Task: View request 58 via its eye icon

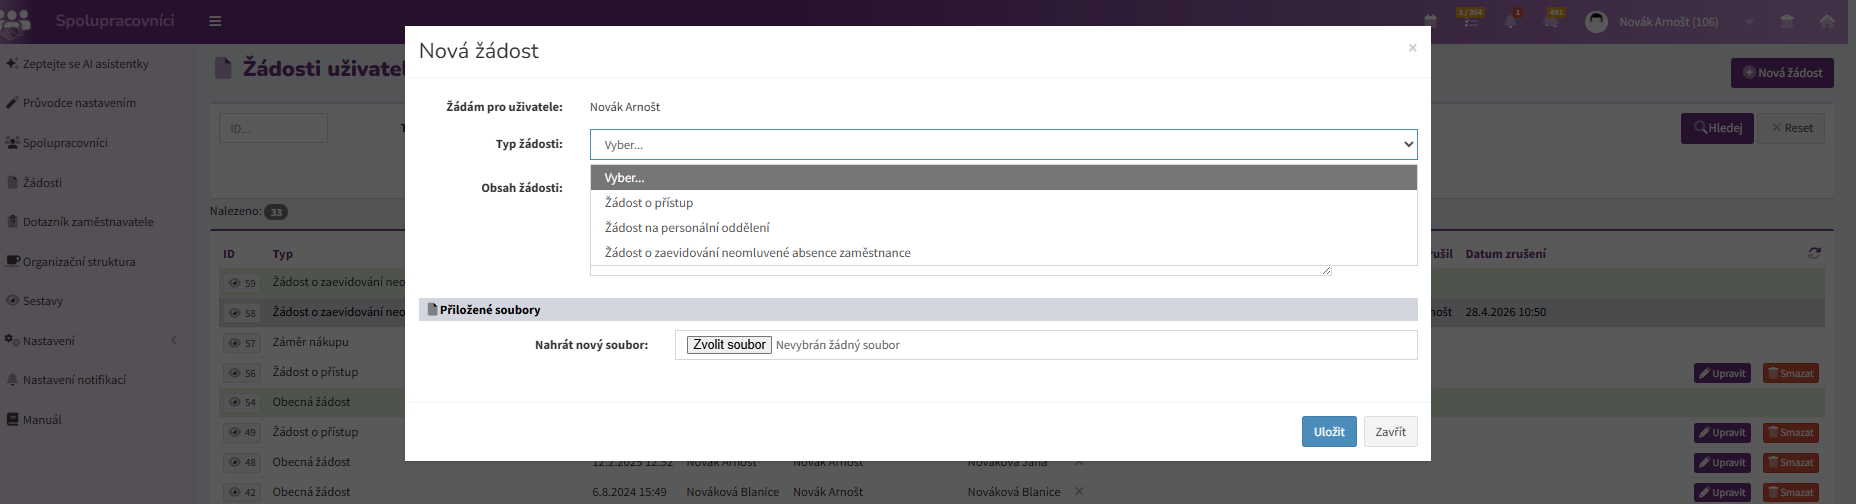Action: click(x=242, y=313)
